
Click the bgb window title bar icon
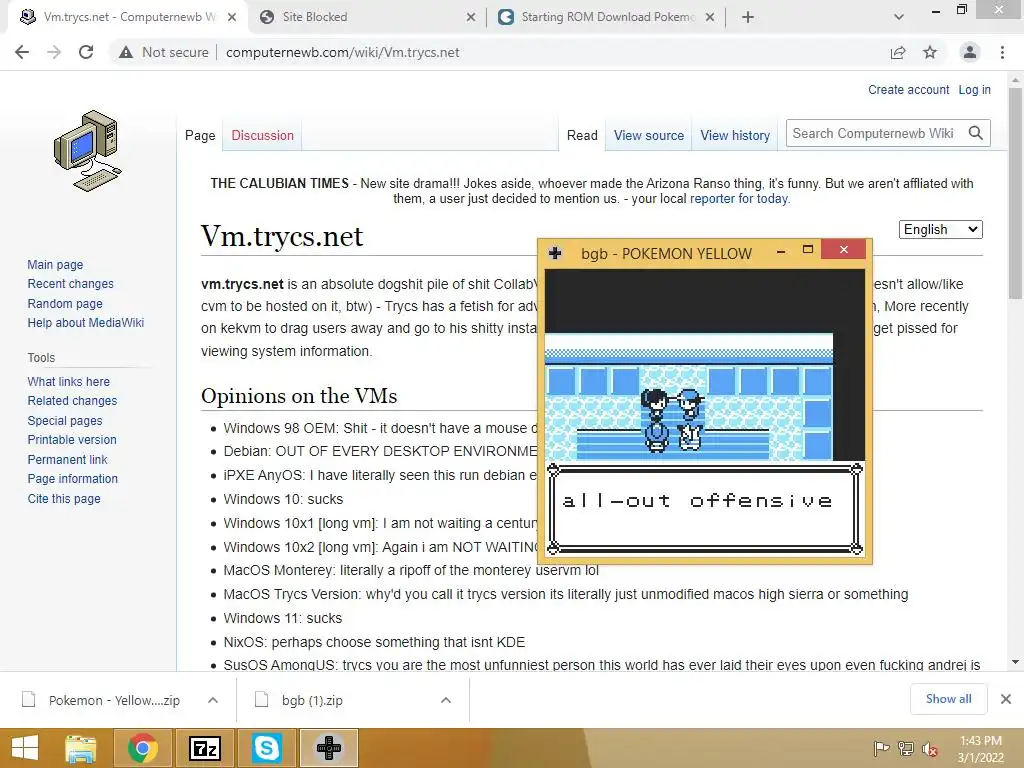click(555, 253)
